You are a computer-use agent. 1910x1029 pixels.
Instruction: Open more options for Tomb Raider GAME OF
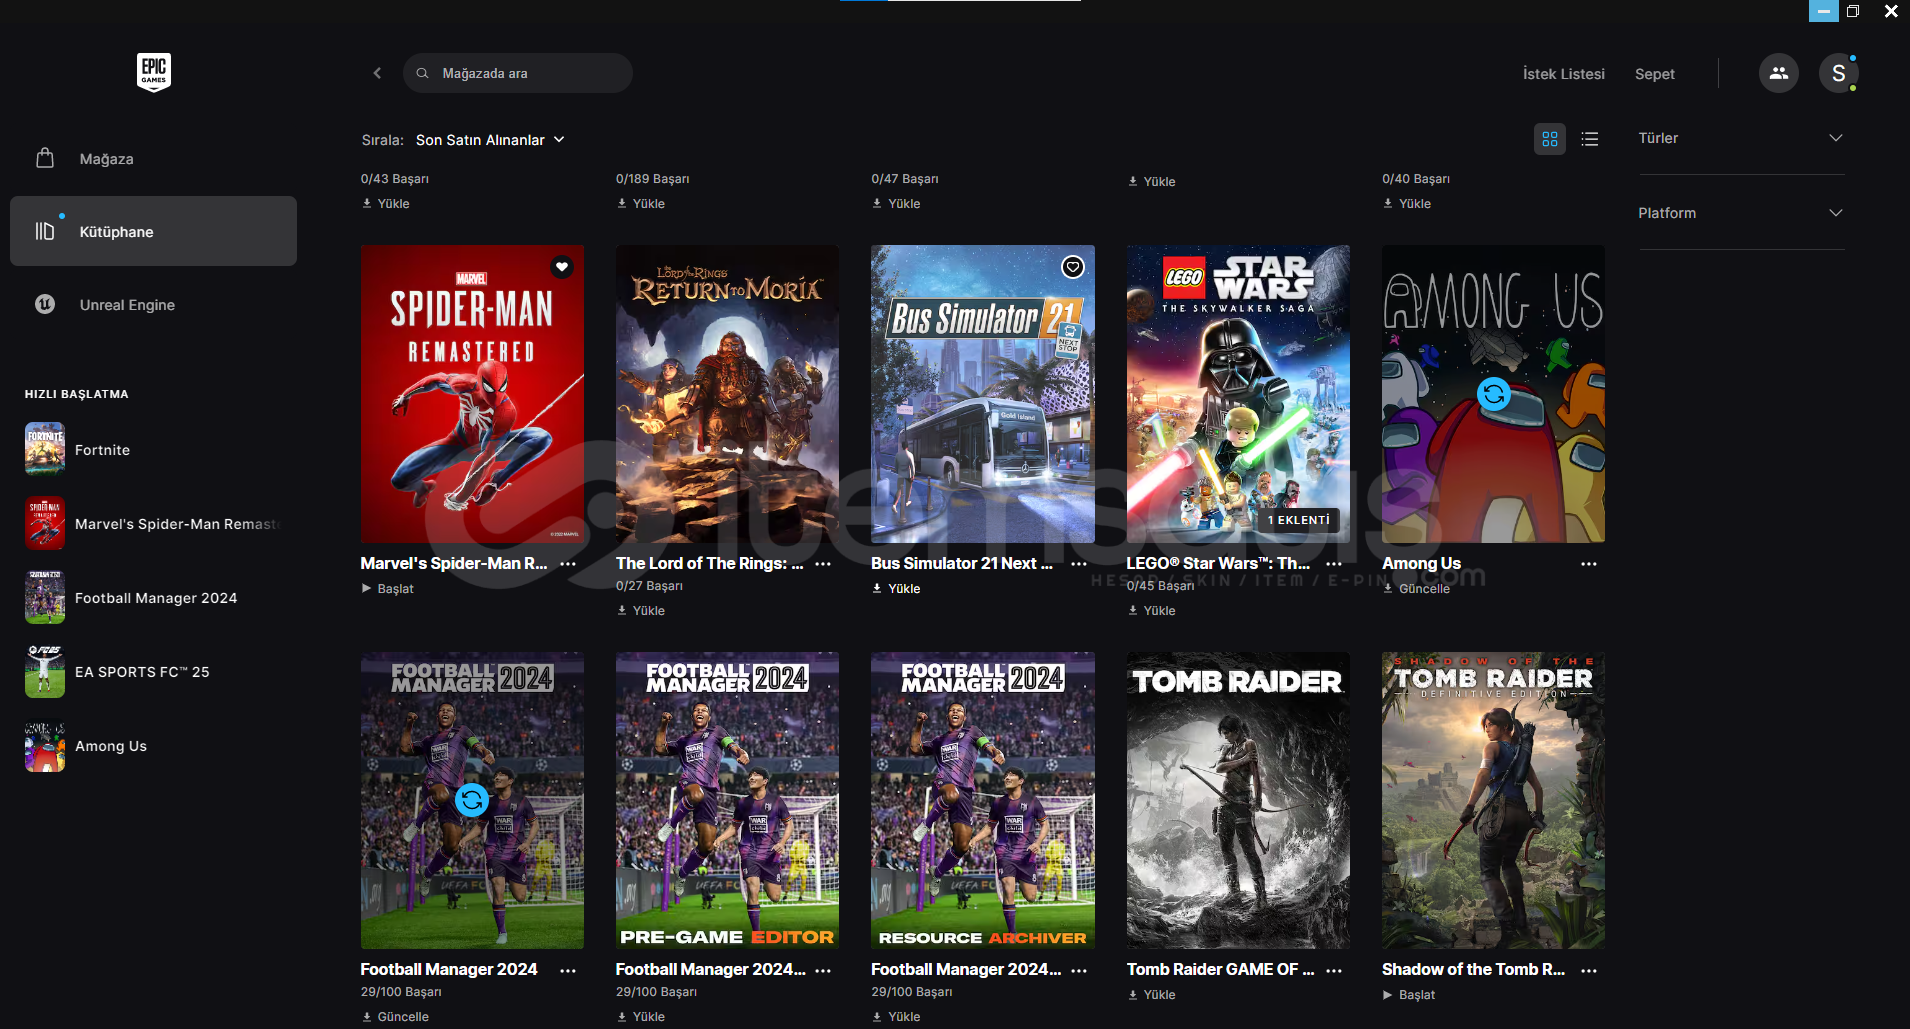[1334, 970]
